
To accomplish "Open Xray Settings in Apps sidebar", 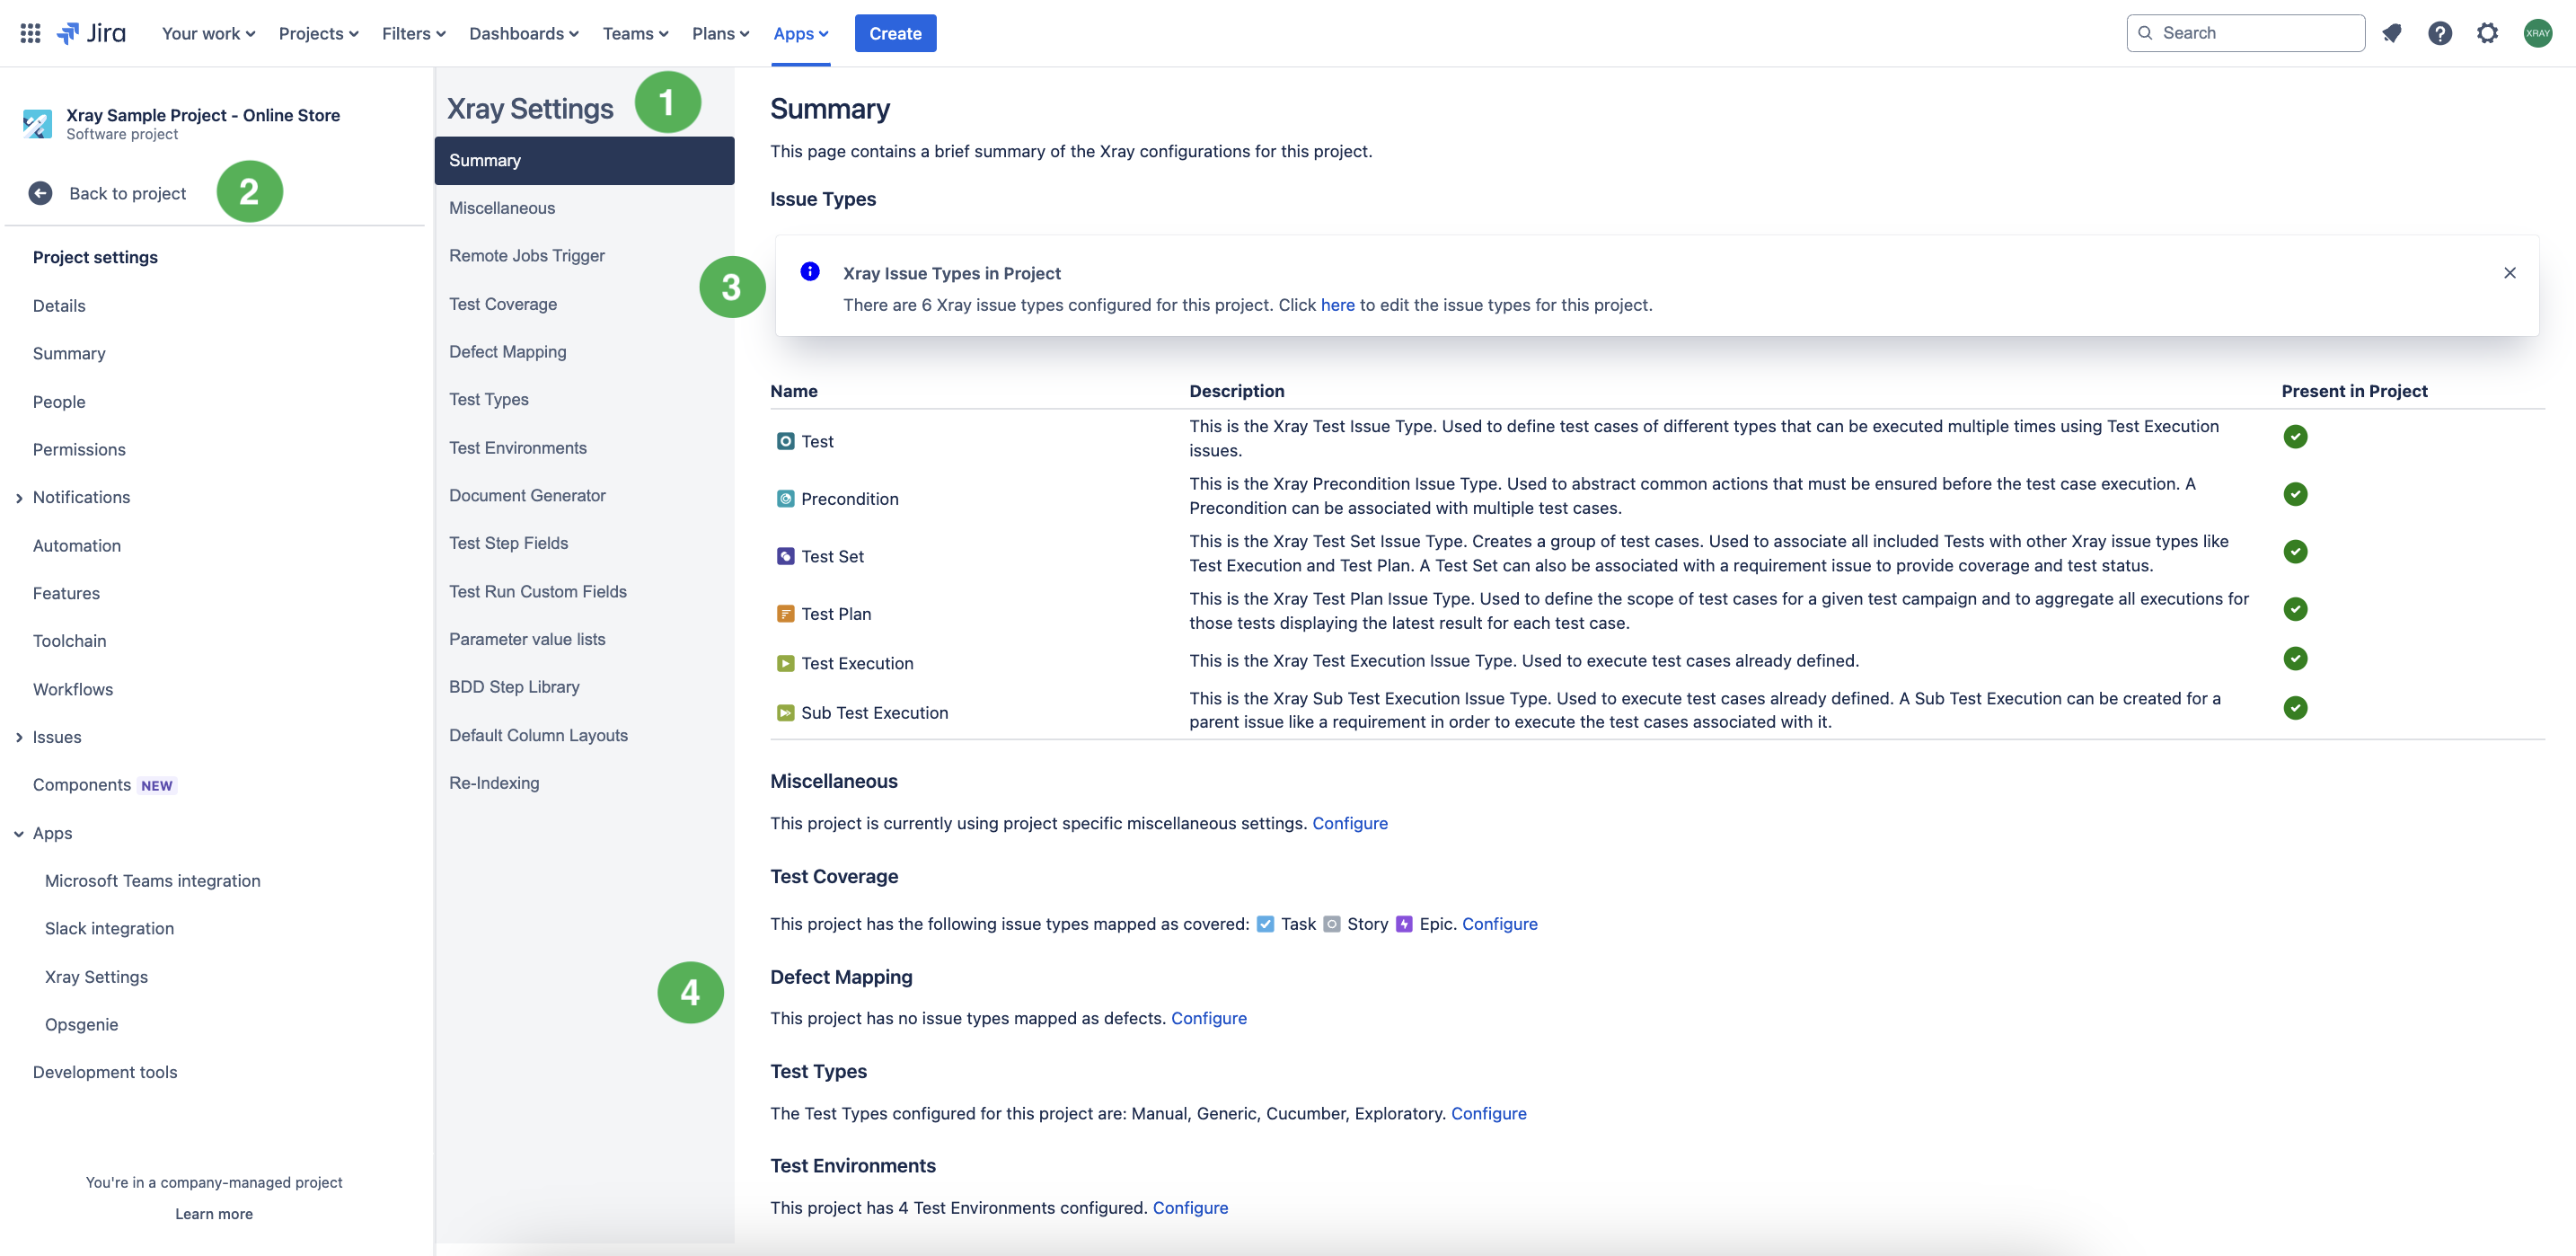I will [x=96, y=977].
